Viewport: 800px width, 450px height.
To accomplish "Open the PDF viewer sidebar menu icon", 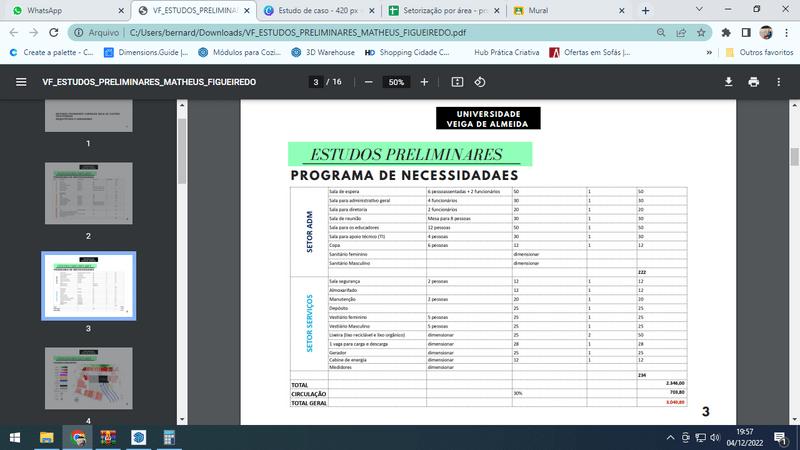I will (21, 82).
